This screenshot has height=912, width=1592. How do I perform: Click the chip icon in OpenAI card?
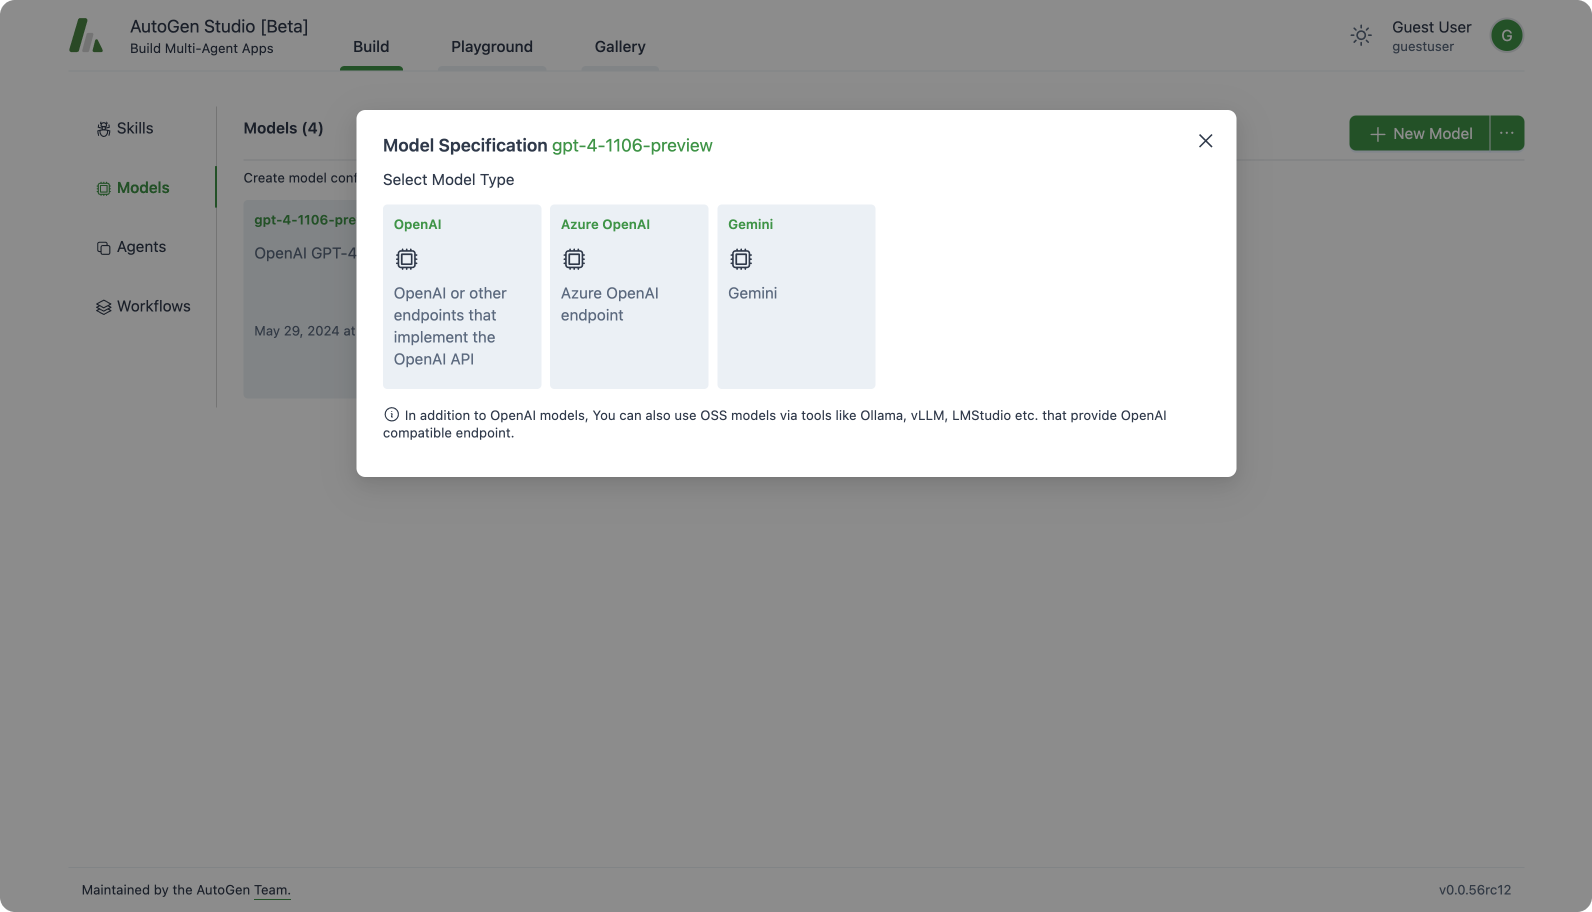[x=406, y=259]
